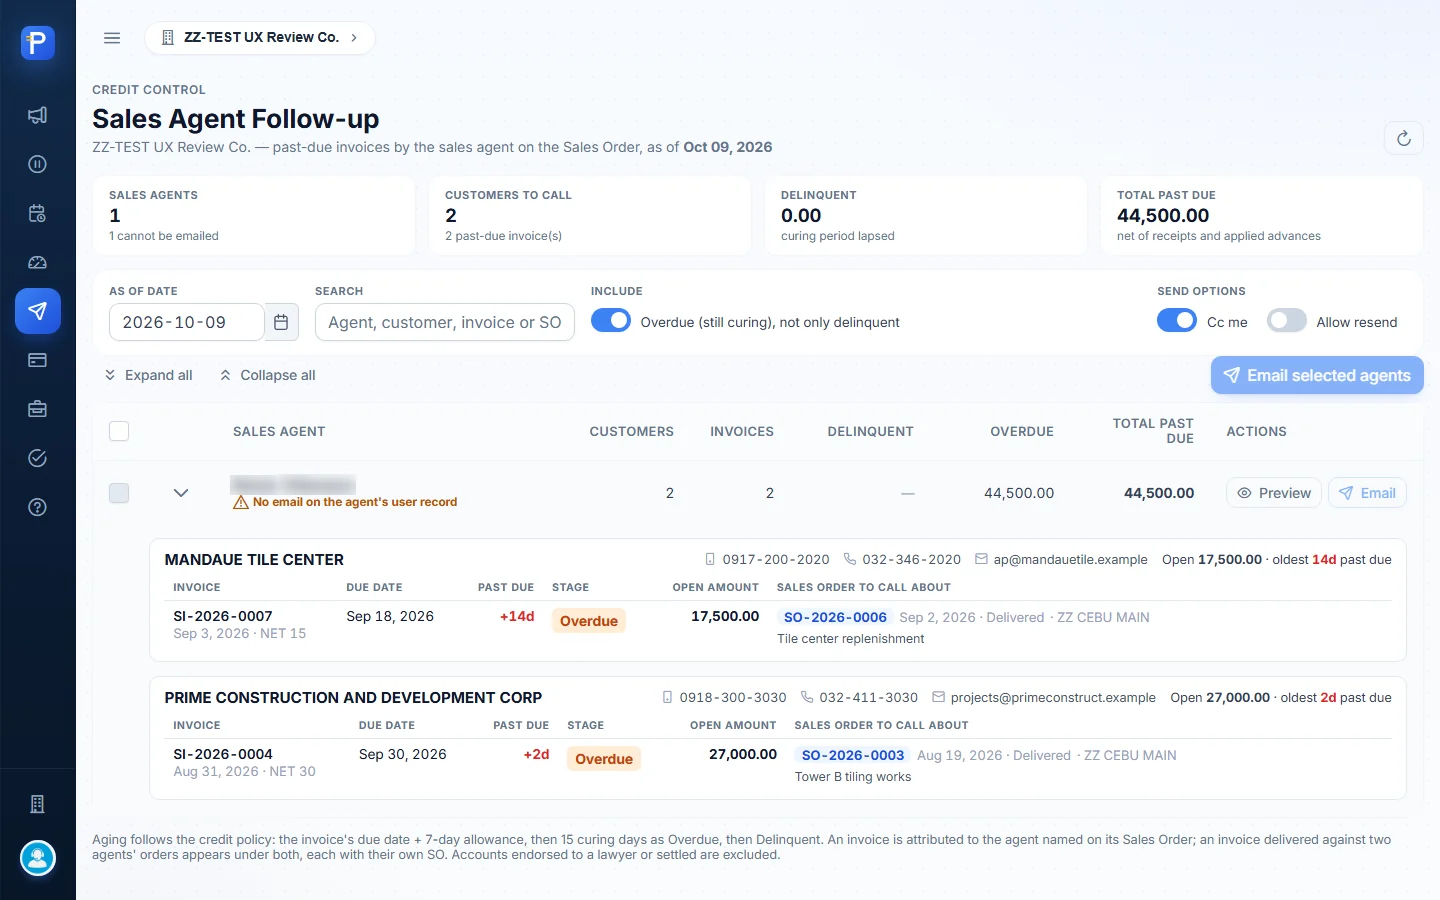Open the calendar date picker icon
Screen dimensions: 1440x900
[x=281, y=322]
